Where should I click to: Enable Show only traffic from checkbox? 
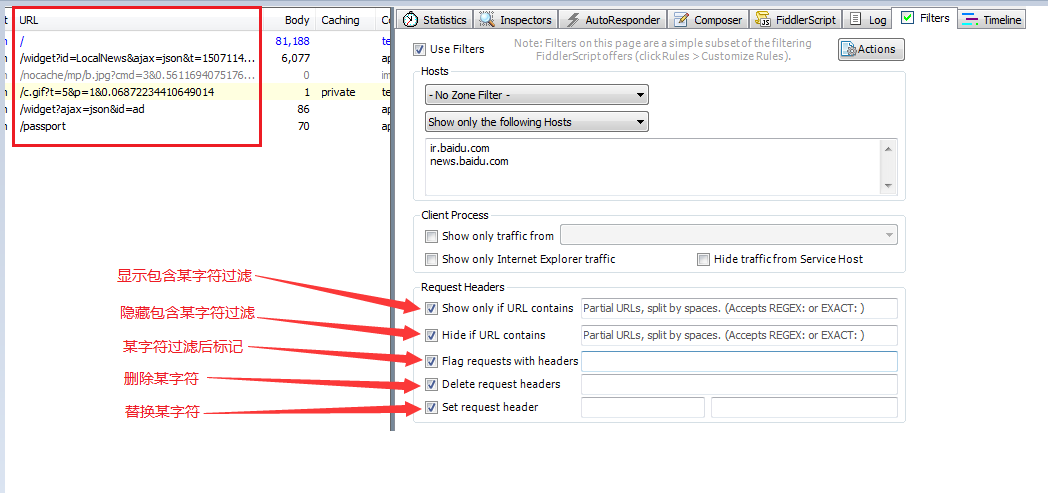tap(431, 236)
